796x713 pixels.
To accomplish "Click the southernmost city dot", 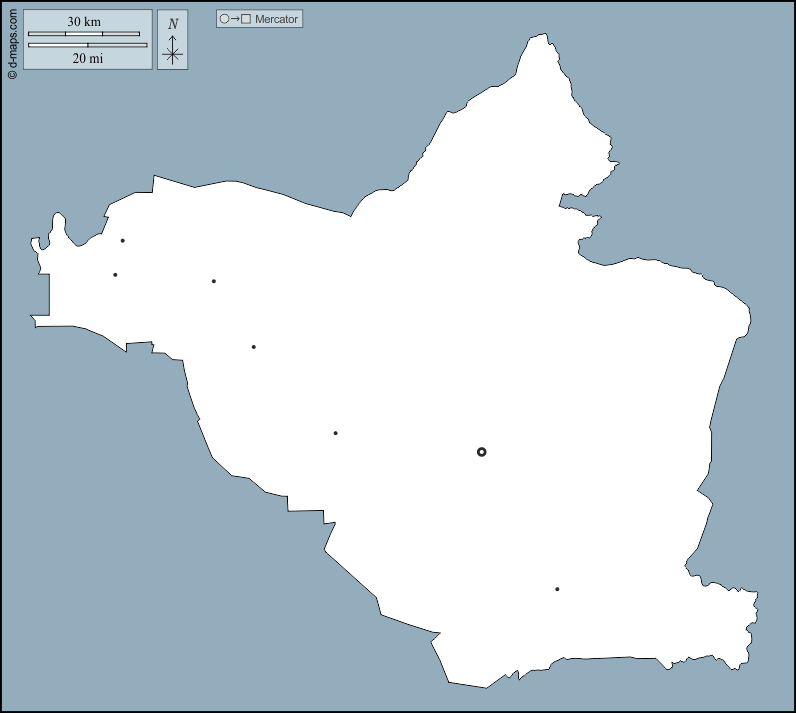I will click(557, 589).
